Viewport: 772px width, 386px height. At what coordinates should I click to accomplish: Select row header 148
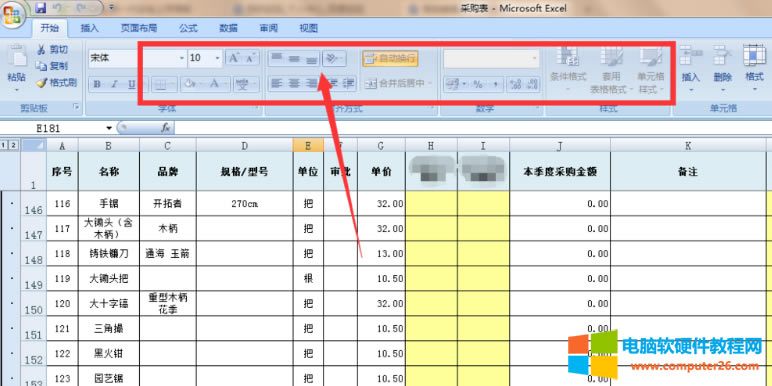33,254
